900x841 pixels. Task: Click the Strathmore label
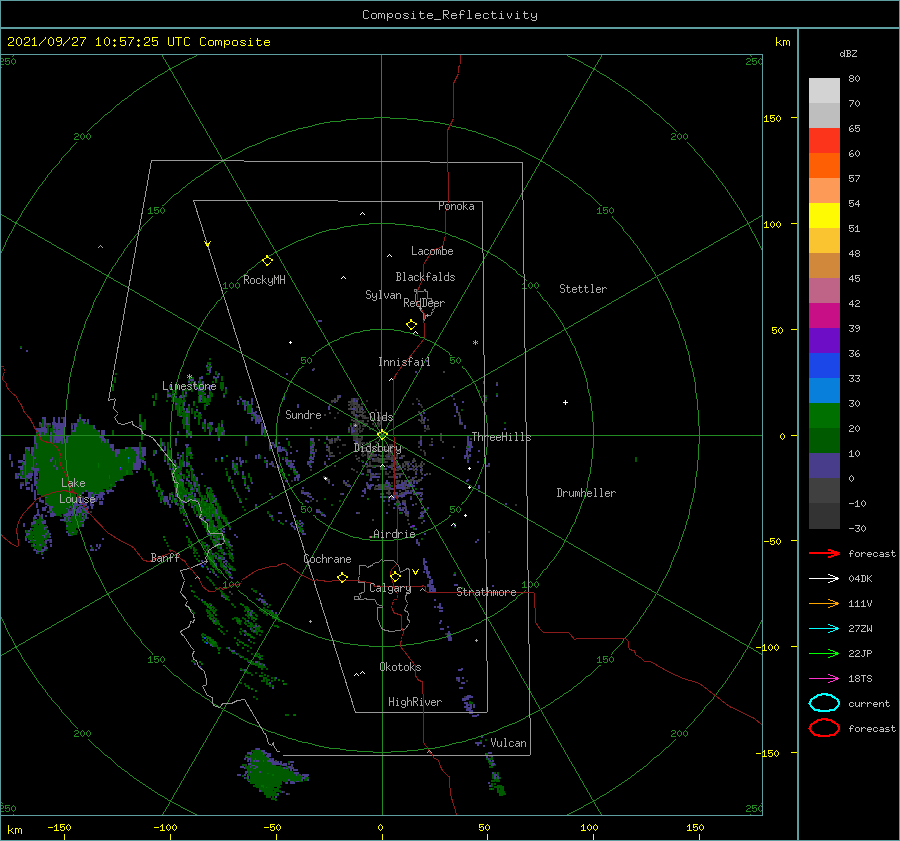point(486,592)
